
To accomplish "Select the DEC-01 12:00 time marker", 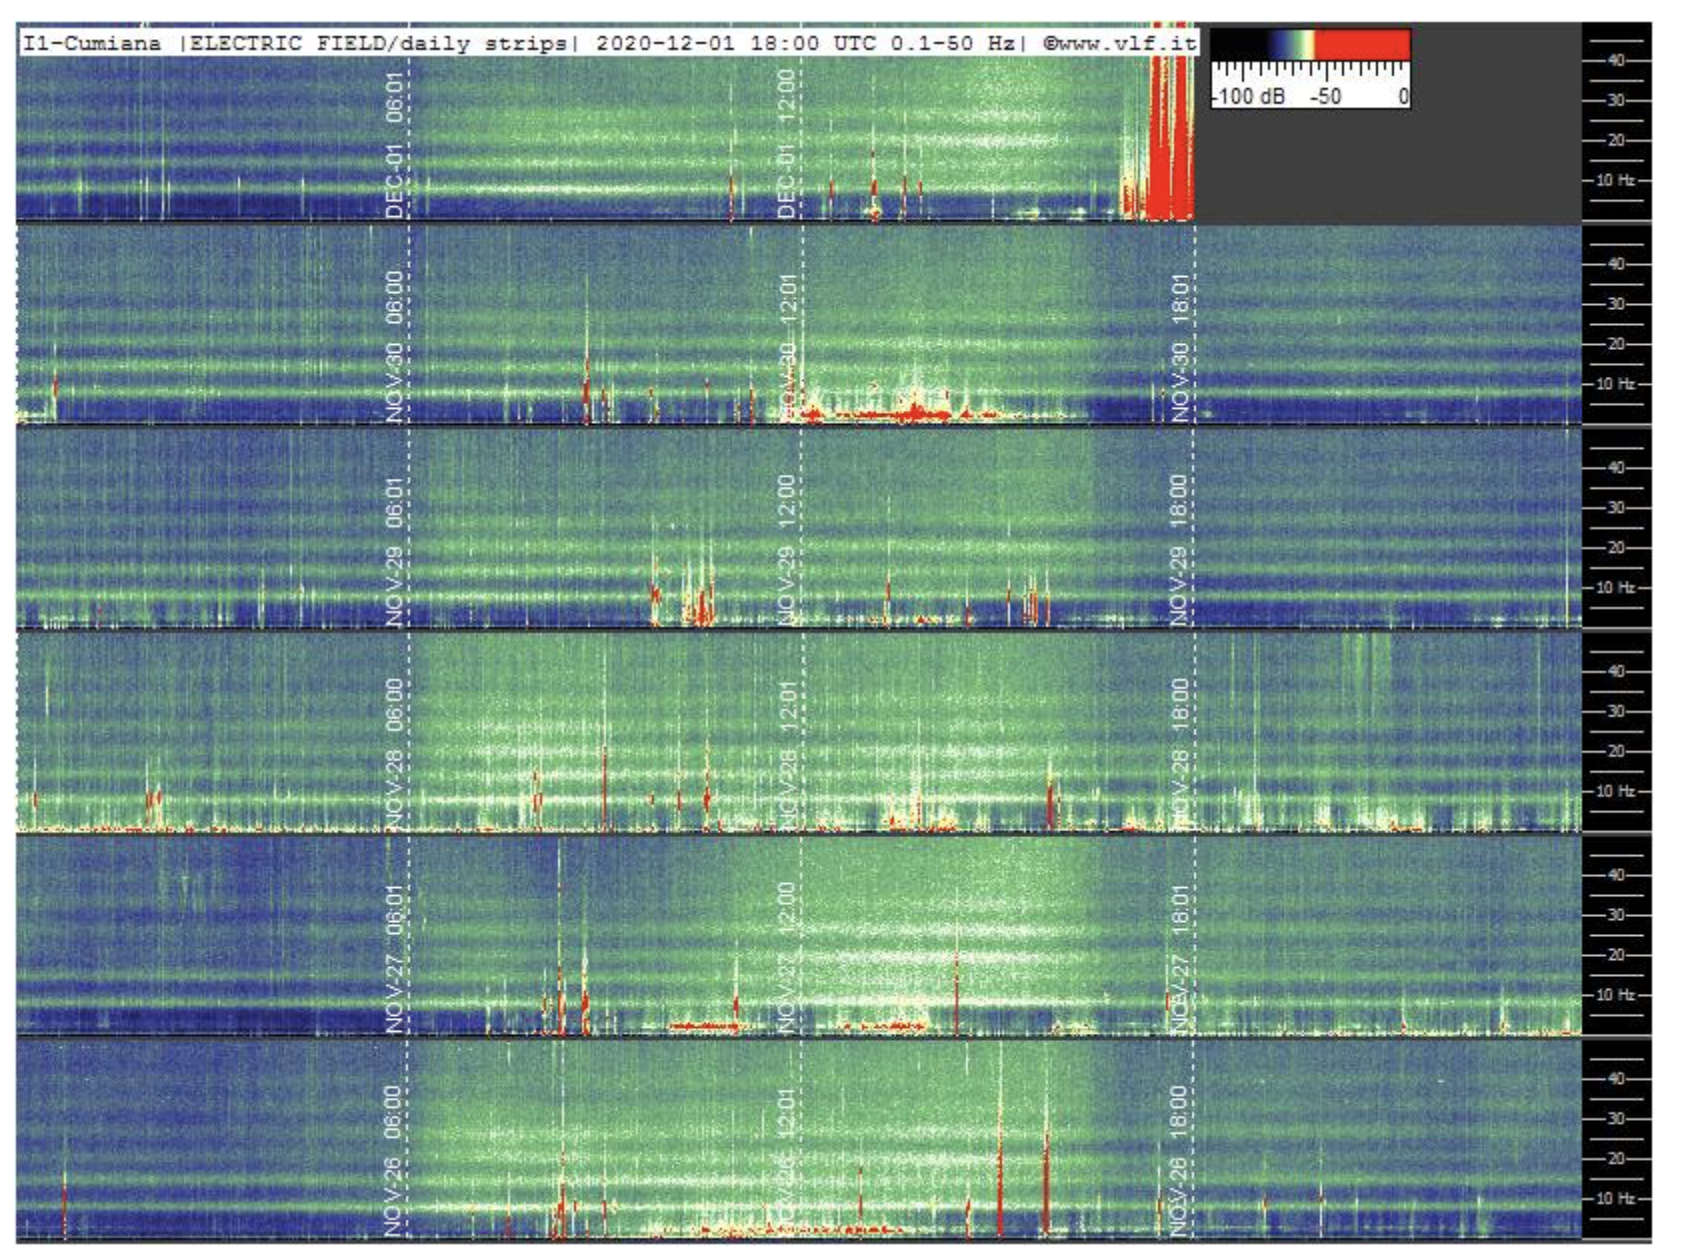I will click(787, 143).
